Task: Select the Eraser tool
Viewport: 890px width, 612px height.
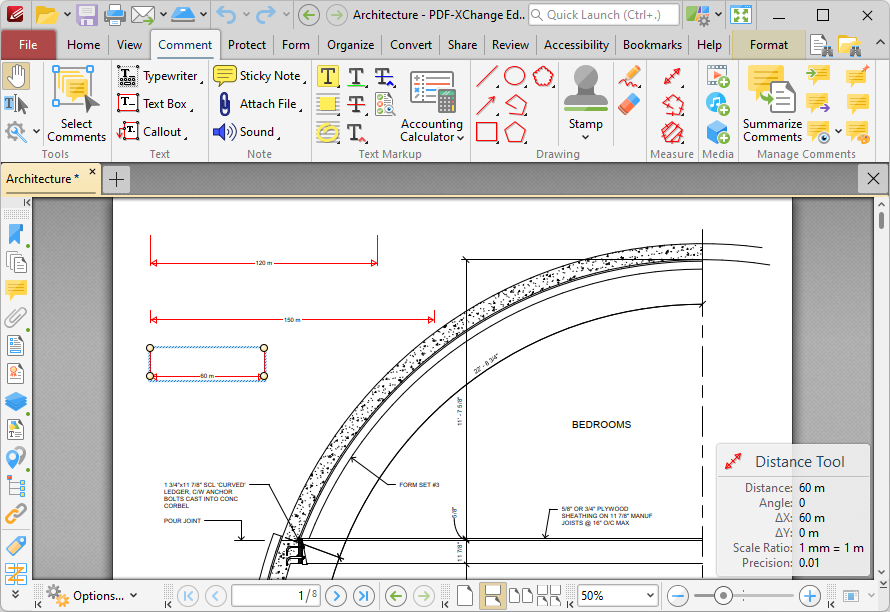Action: click(629, 104)
